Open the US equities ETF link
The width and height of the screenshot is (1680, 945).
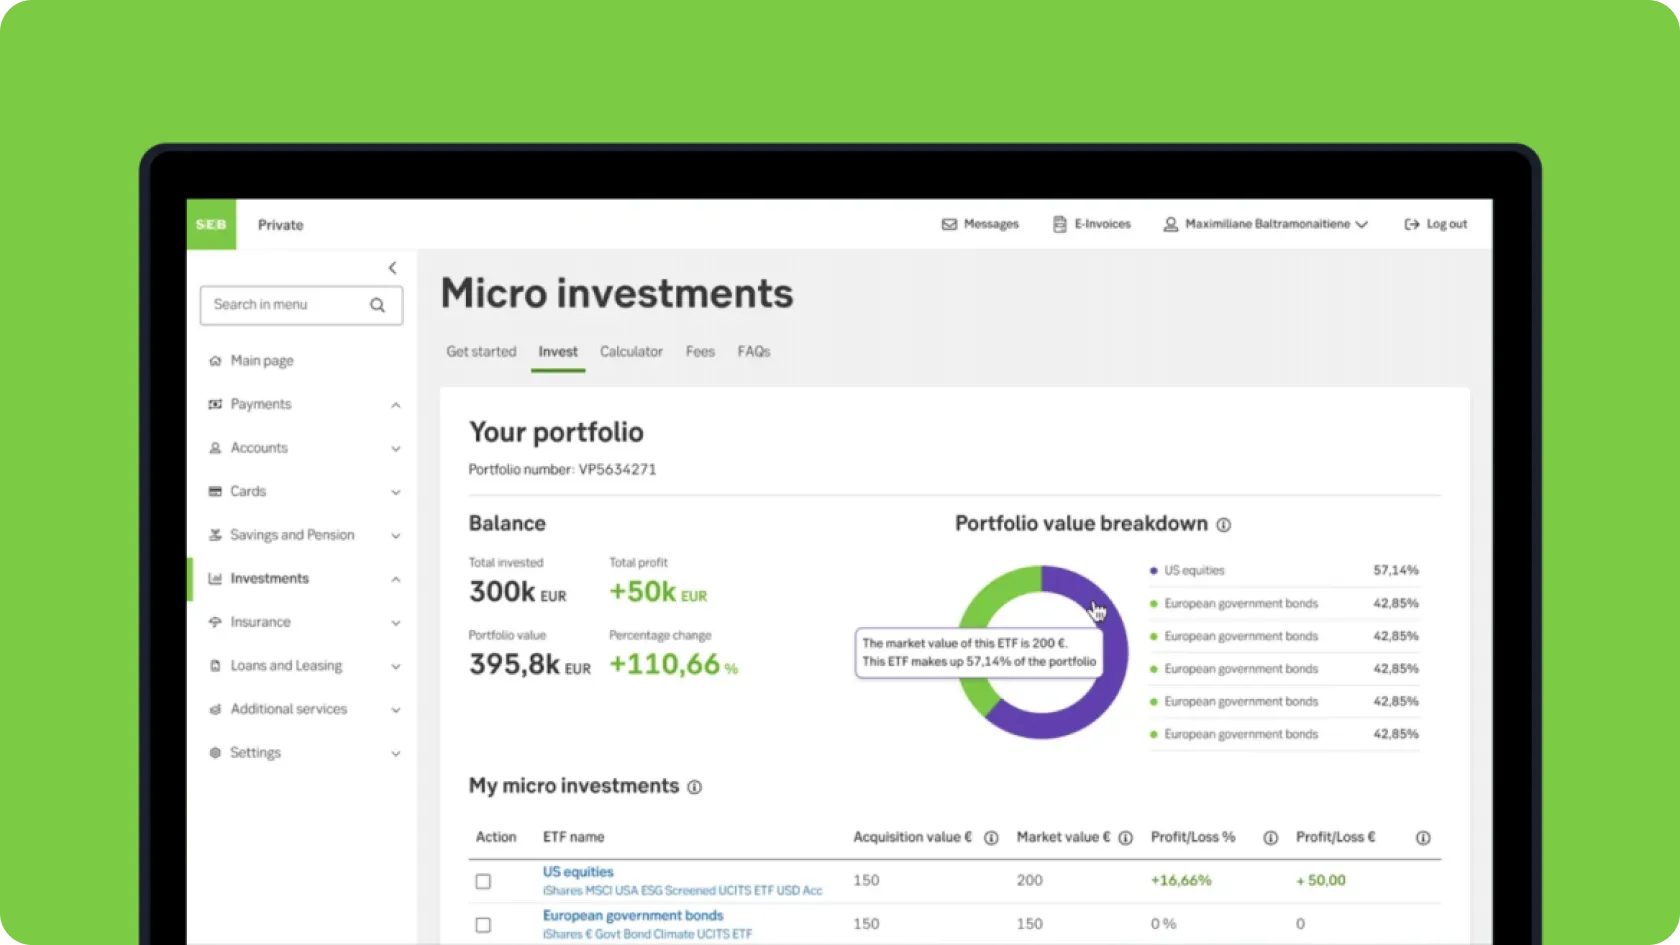point(578,872)
